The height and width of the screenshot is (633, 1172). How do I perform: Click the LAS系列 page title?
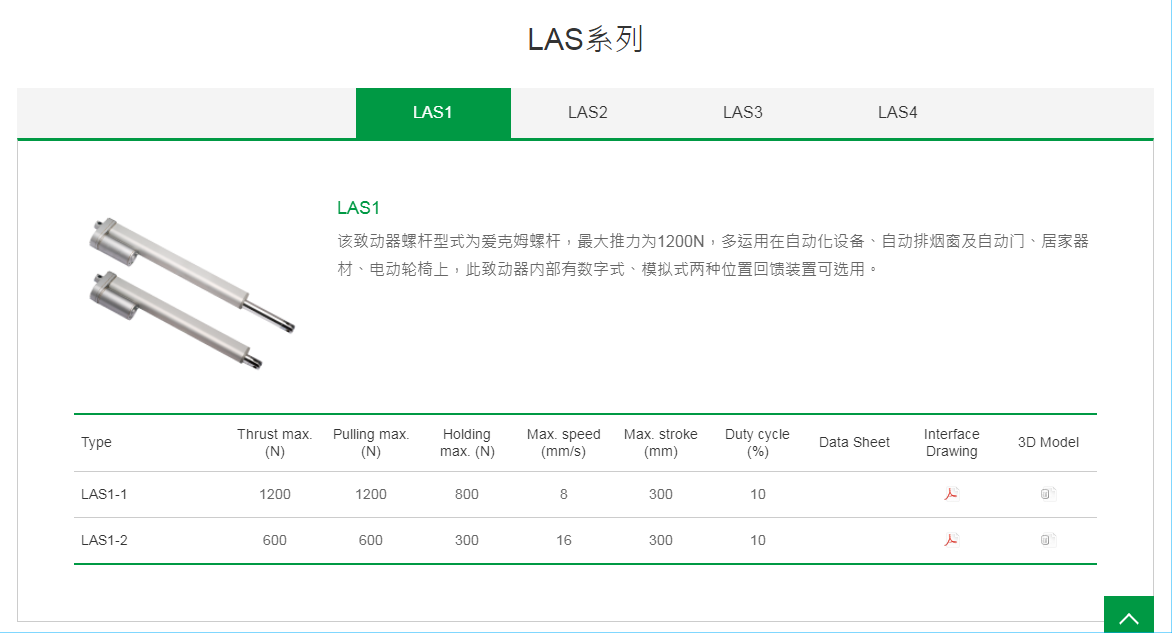click(x=586, y=37)
